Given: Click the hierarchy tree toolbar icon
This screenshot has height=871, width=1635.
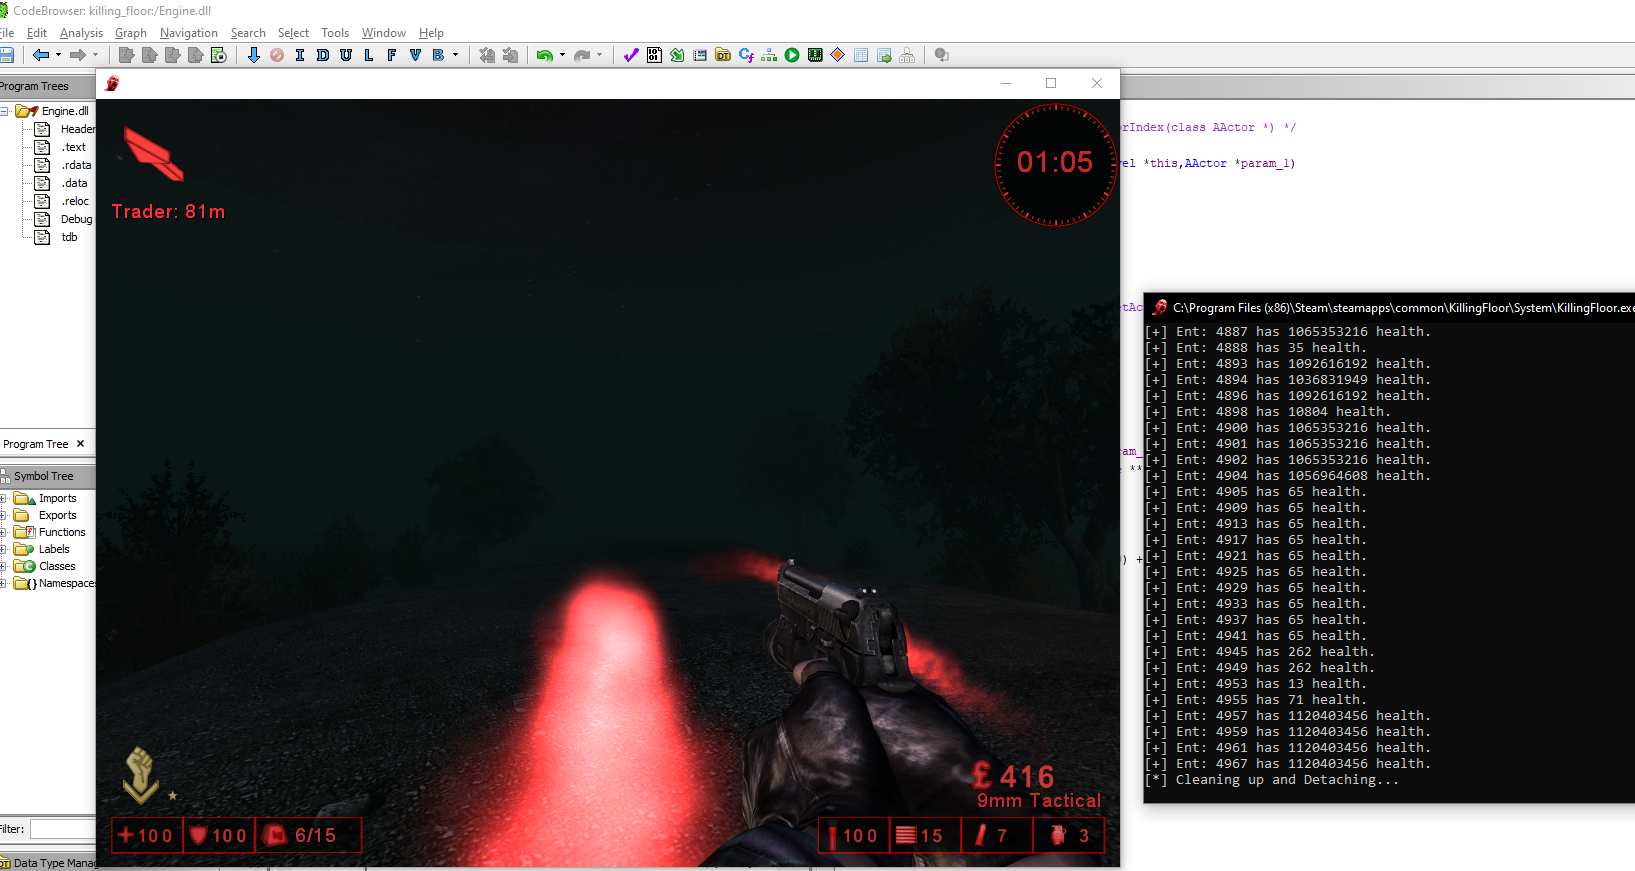Looking at the screenshot, I should pyautogui.click(x=769, y=55).
